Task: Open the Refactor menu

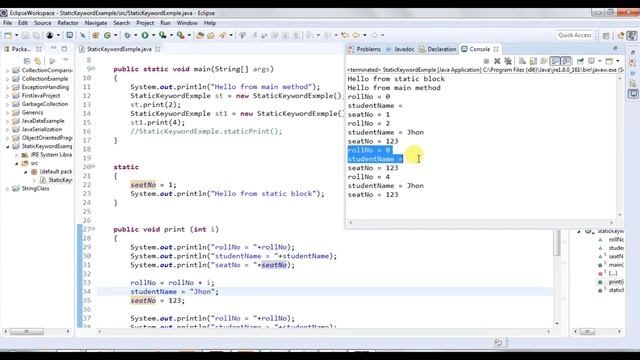Action: [68, 23]
